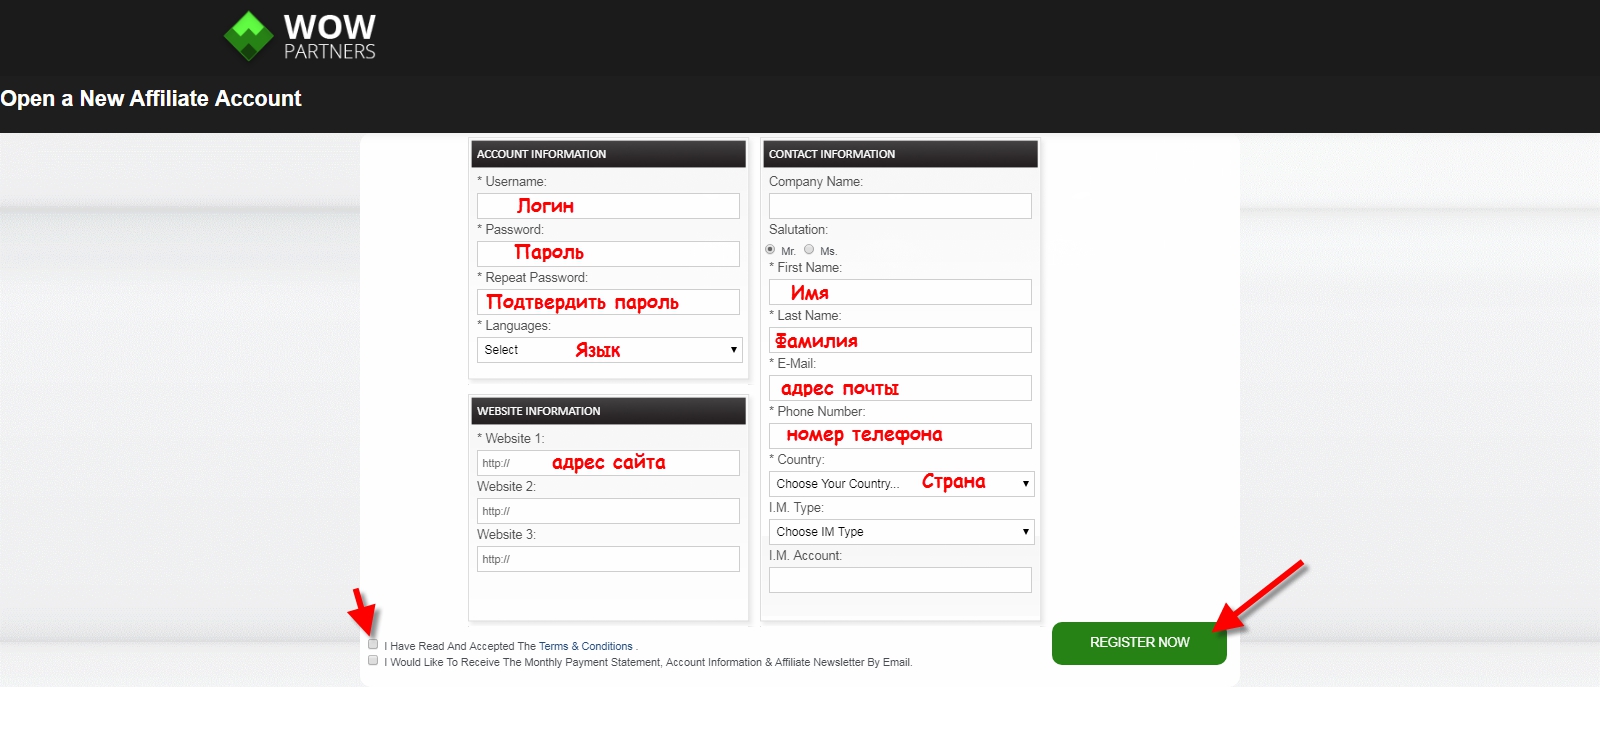Image resolution: width=1600 pixels, height=738 pixels.
Task: Click the E-Mail input field
Action: 900,388
